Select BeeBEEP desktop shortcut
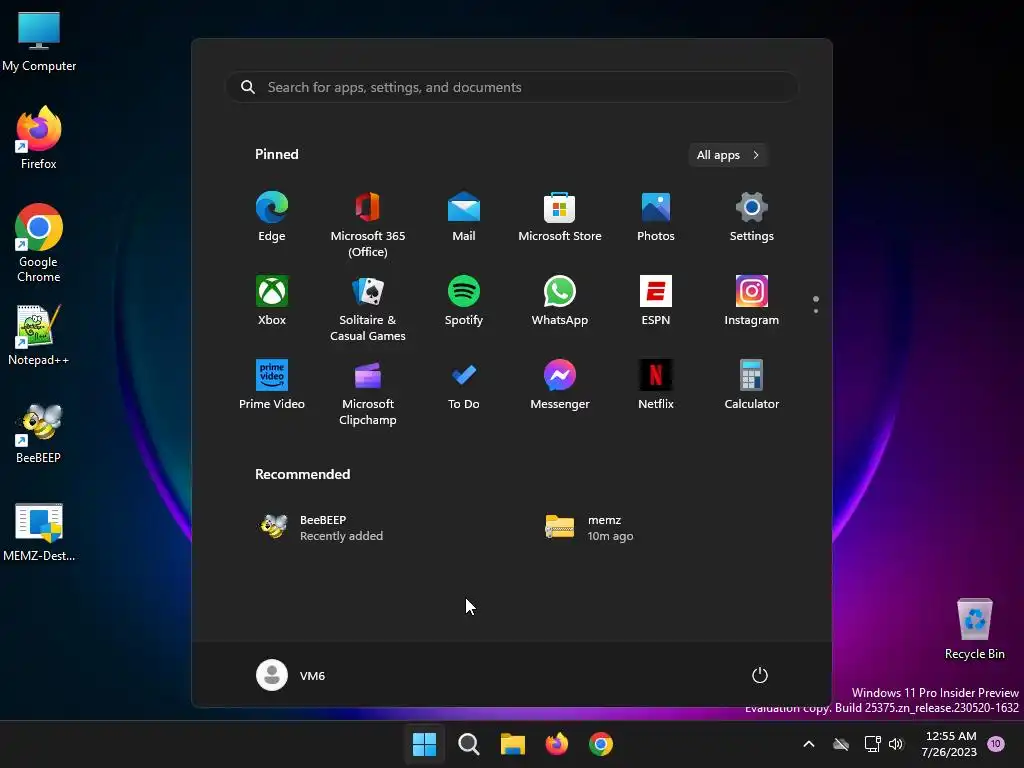 (x=39, y=433)
